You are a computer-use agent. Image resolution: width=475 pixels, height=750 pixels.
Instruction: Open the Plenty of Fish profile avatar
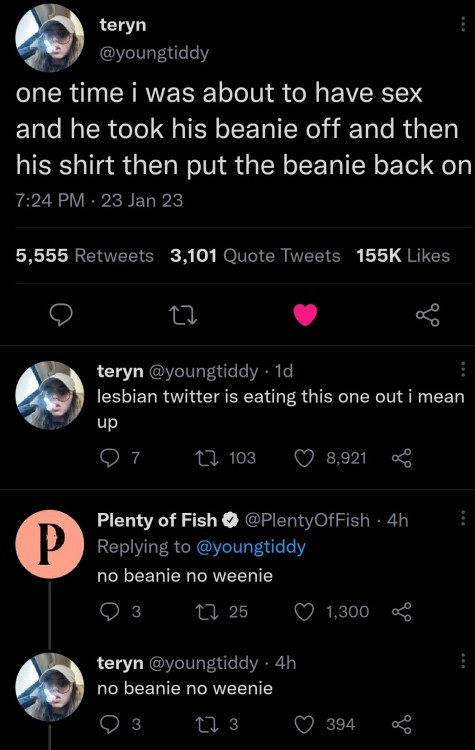pos(50,544)
